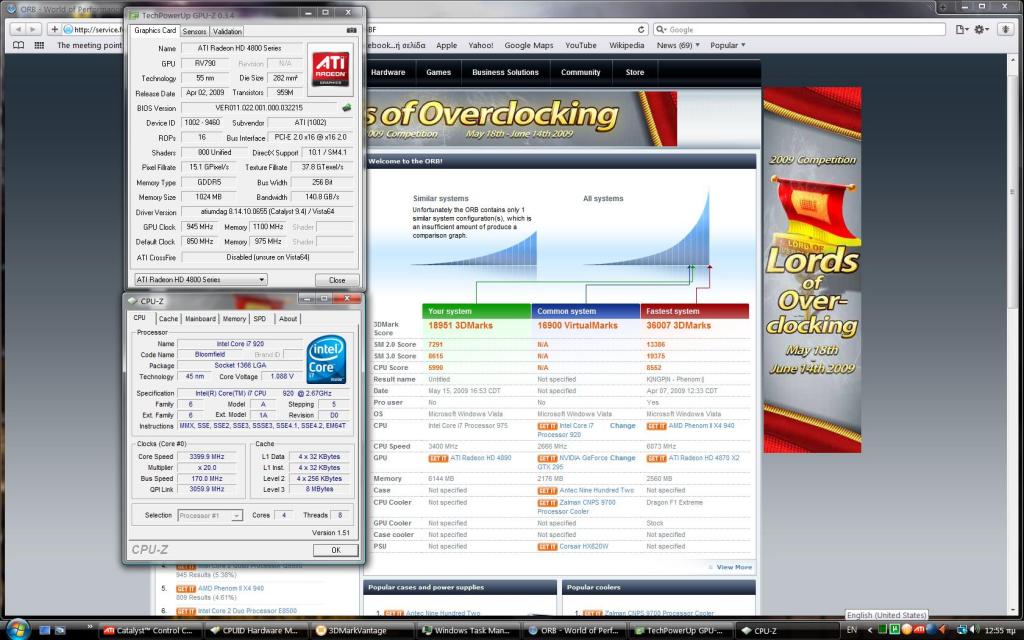Viewport: 1024px width, 640px height.
Task: Click the Close button in GPU-Z
Action: pos(337,280)
